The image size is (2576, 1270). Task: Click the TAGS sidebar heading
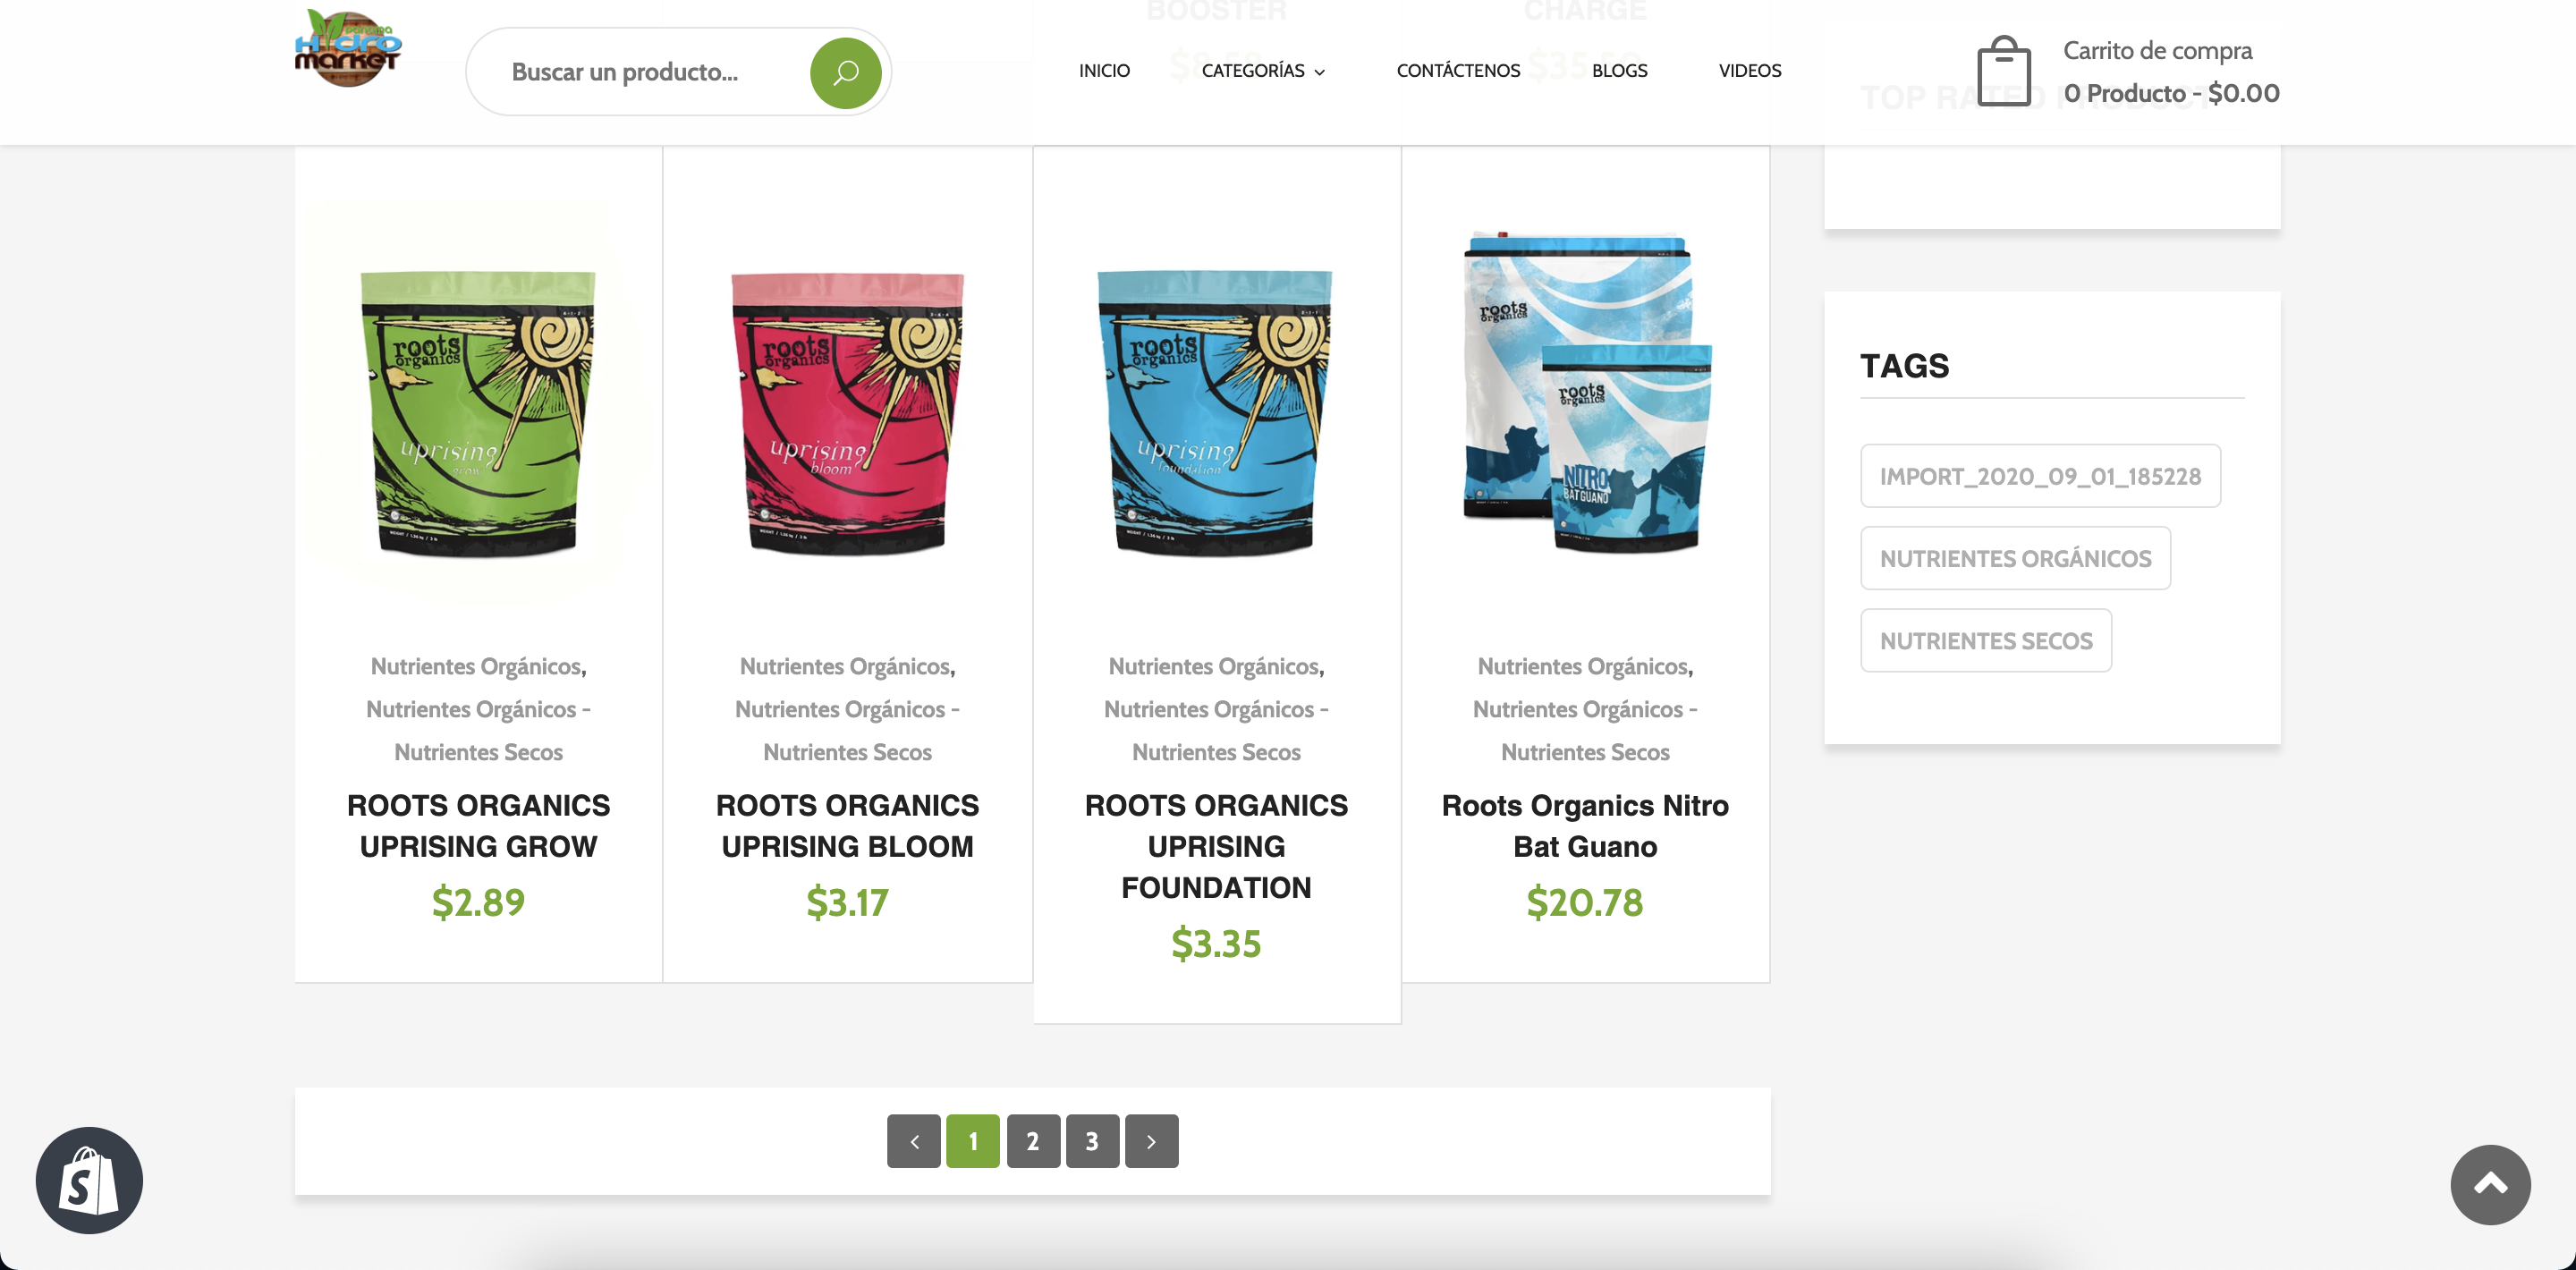pos(1904,366)
